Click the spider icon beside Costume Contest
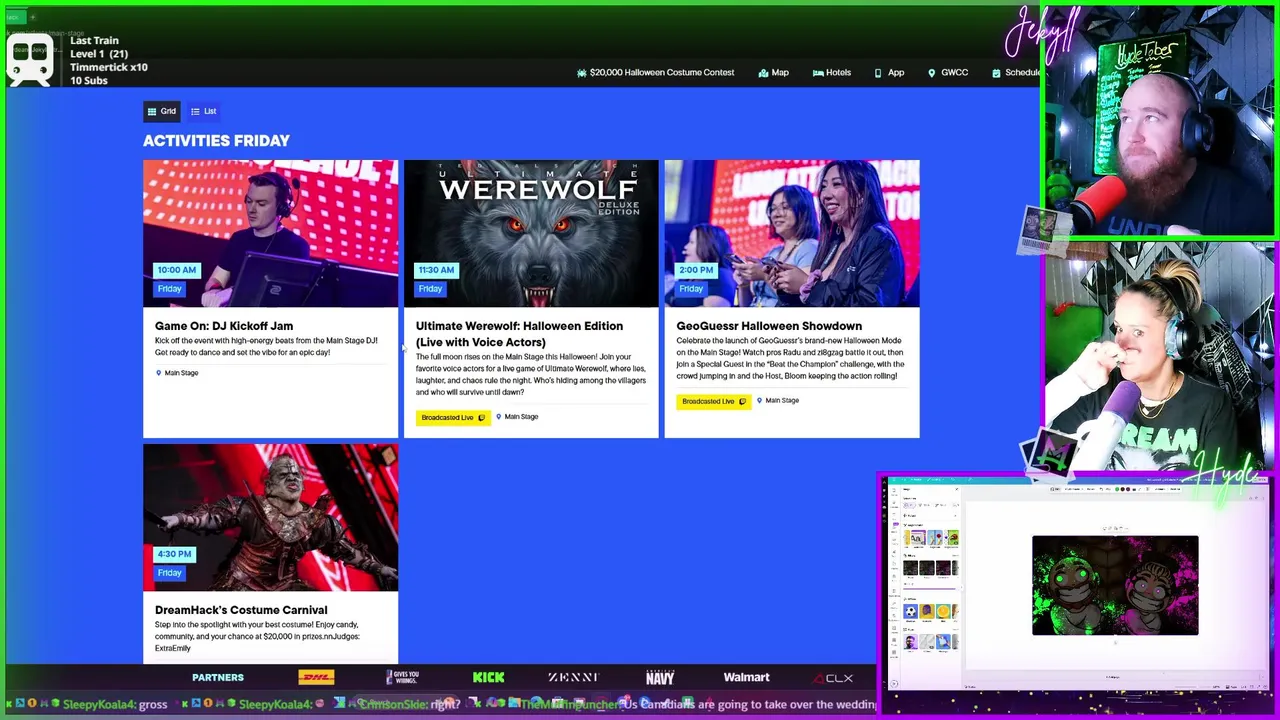Viewport: 1280px width, 720px height. pyautogui.click(x=582, y=73)
